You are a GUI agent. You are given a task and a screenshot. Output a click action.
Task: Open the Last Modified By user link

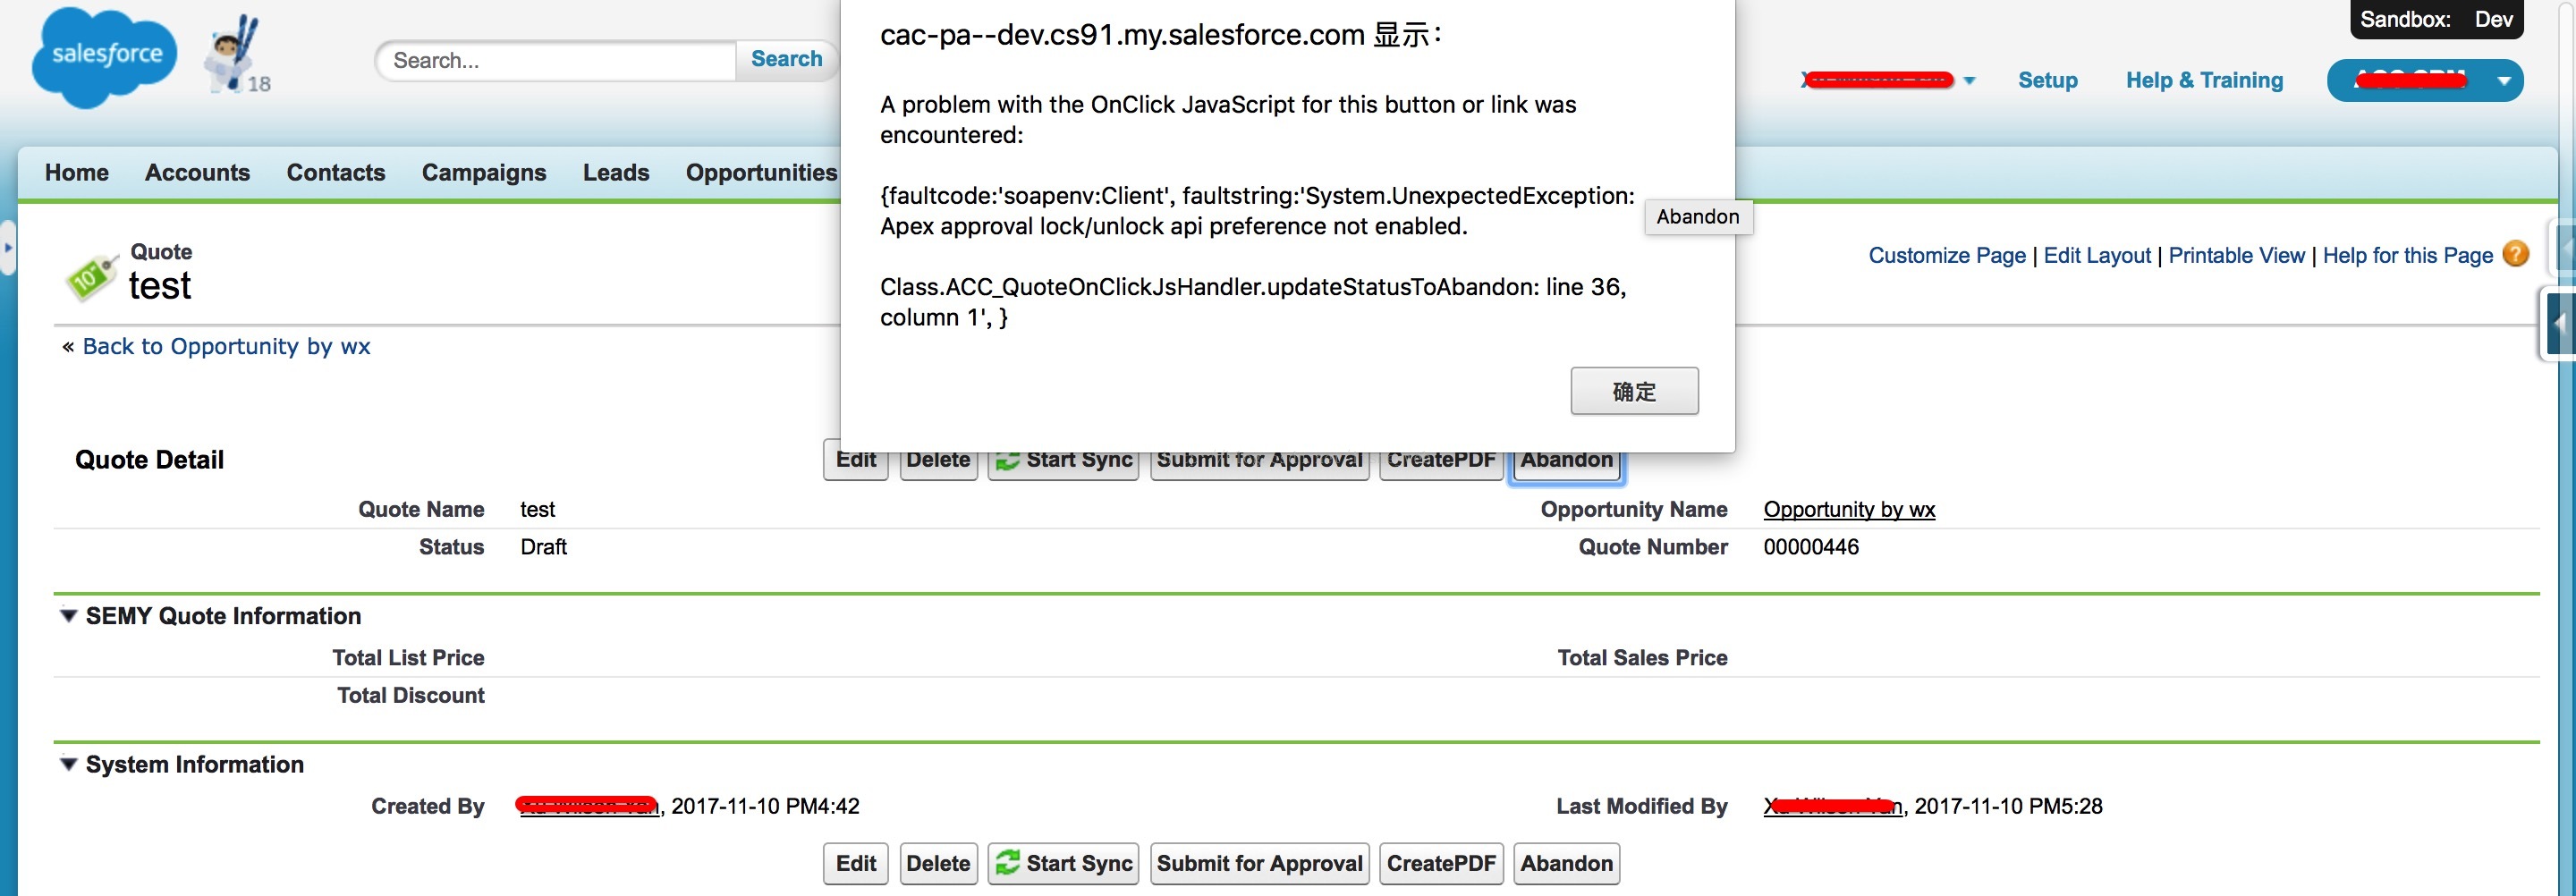tap(1832, 806)
